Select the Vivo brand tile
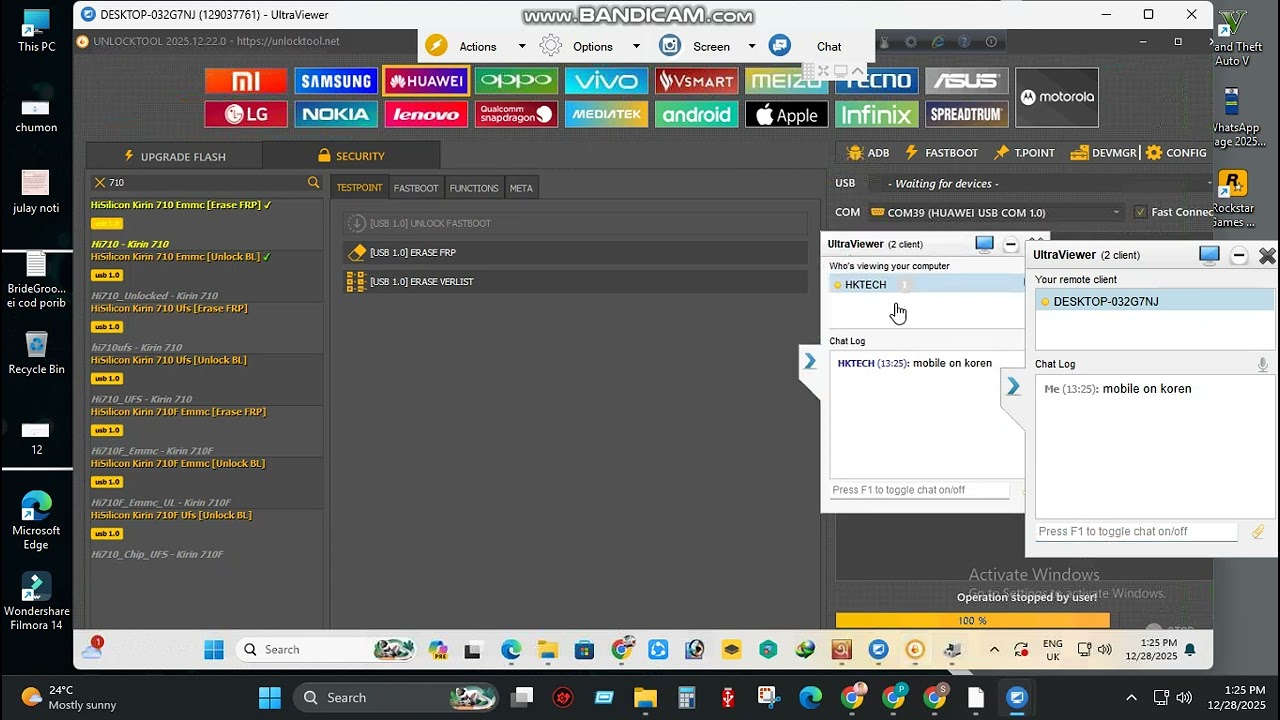The image size is (1280, 720). [606, 82]
